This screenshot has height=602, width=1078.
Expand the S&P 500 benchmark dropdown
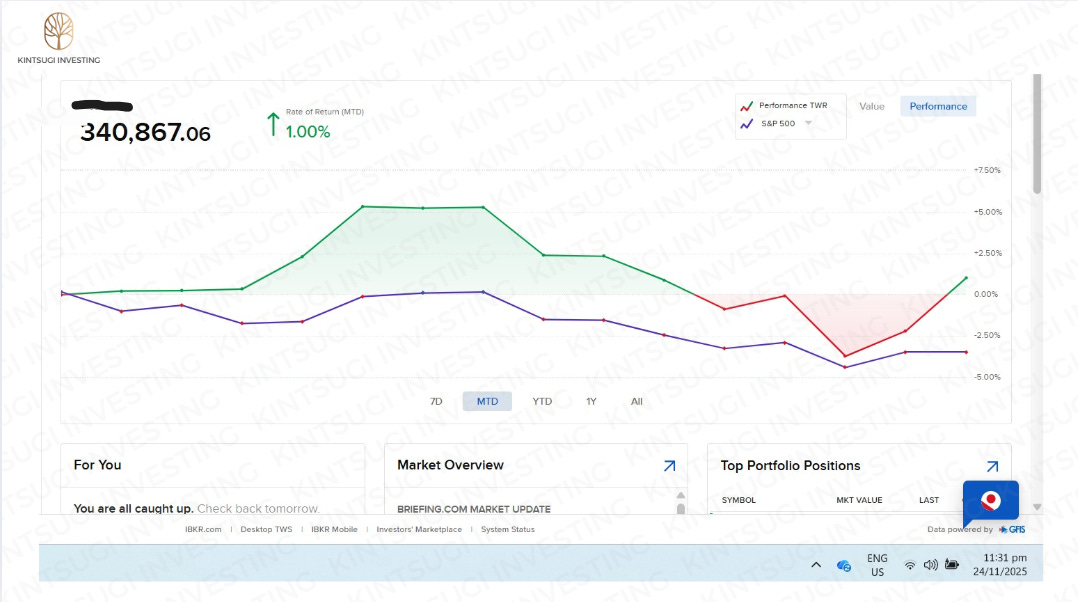(x=808, y=124)
